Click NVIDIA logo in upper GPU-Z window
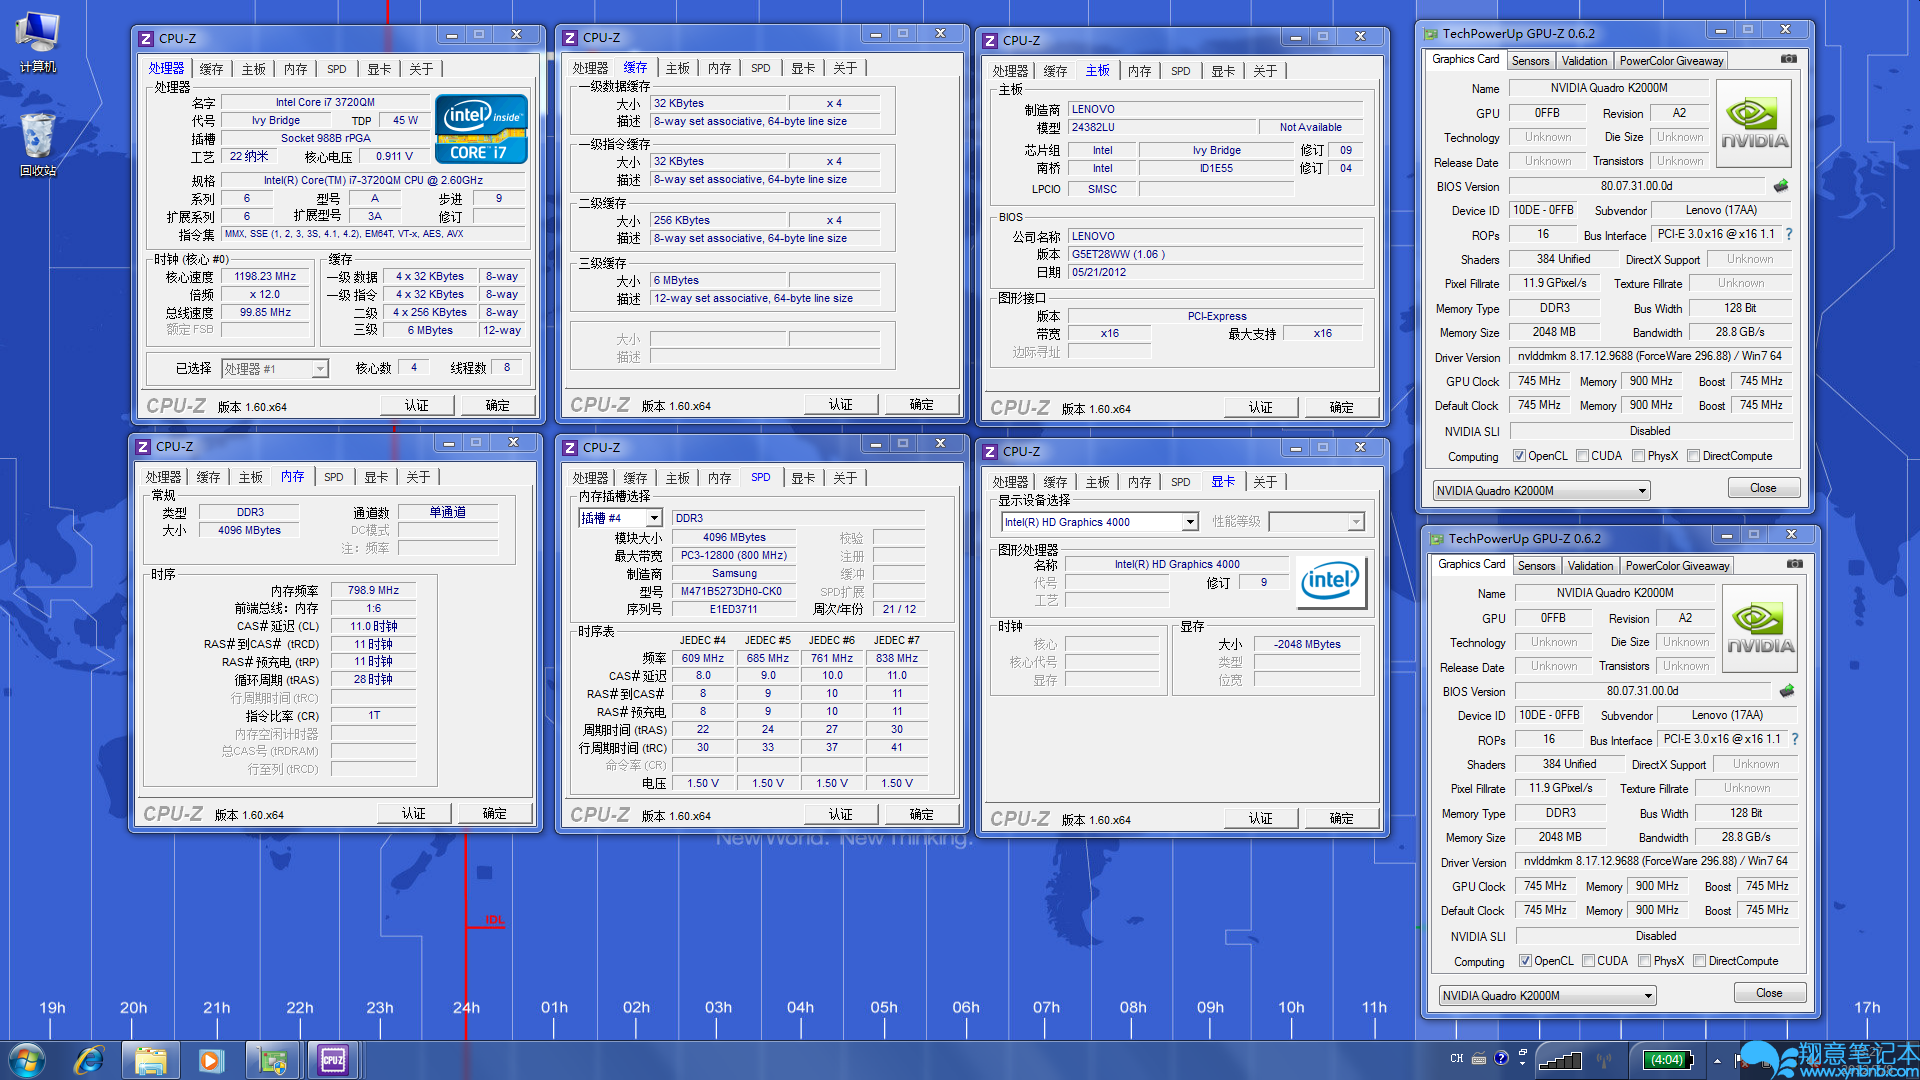Screen dimensions: 1920x1080 1754,124
